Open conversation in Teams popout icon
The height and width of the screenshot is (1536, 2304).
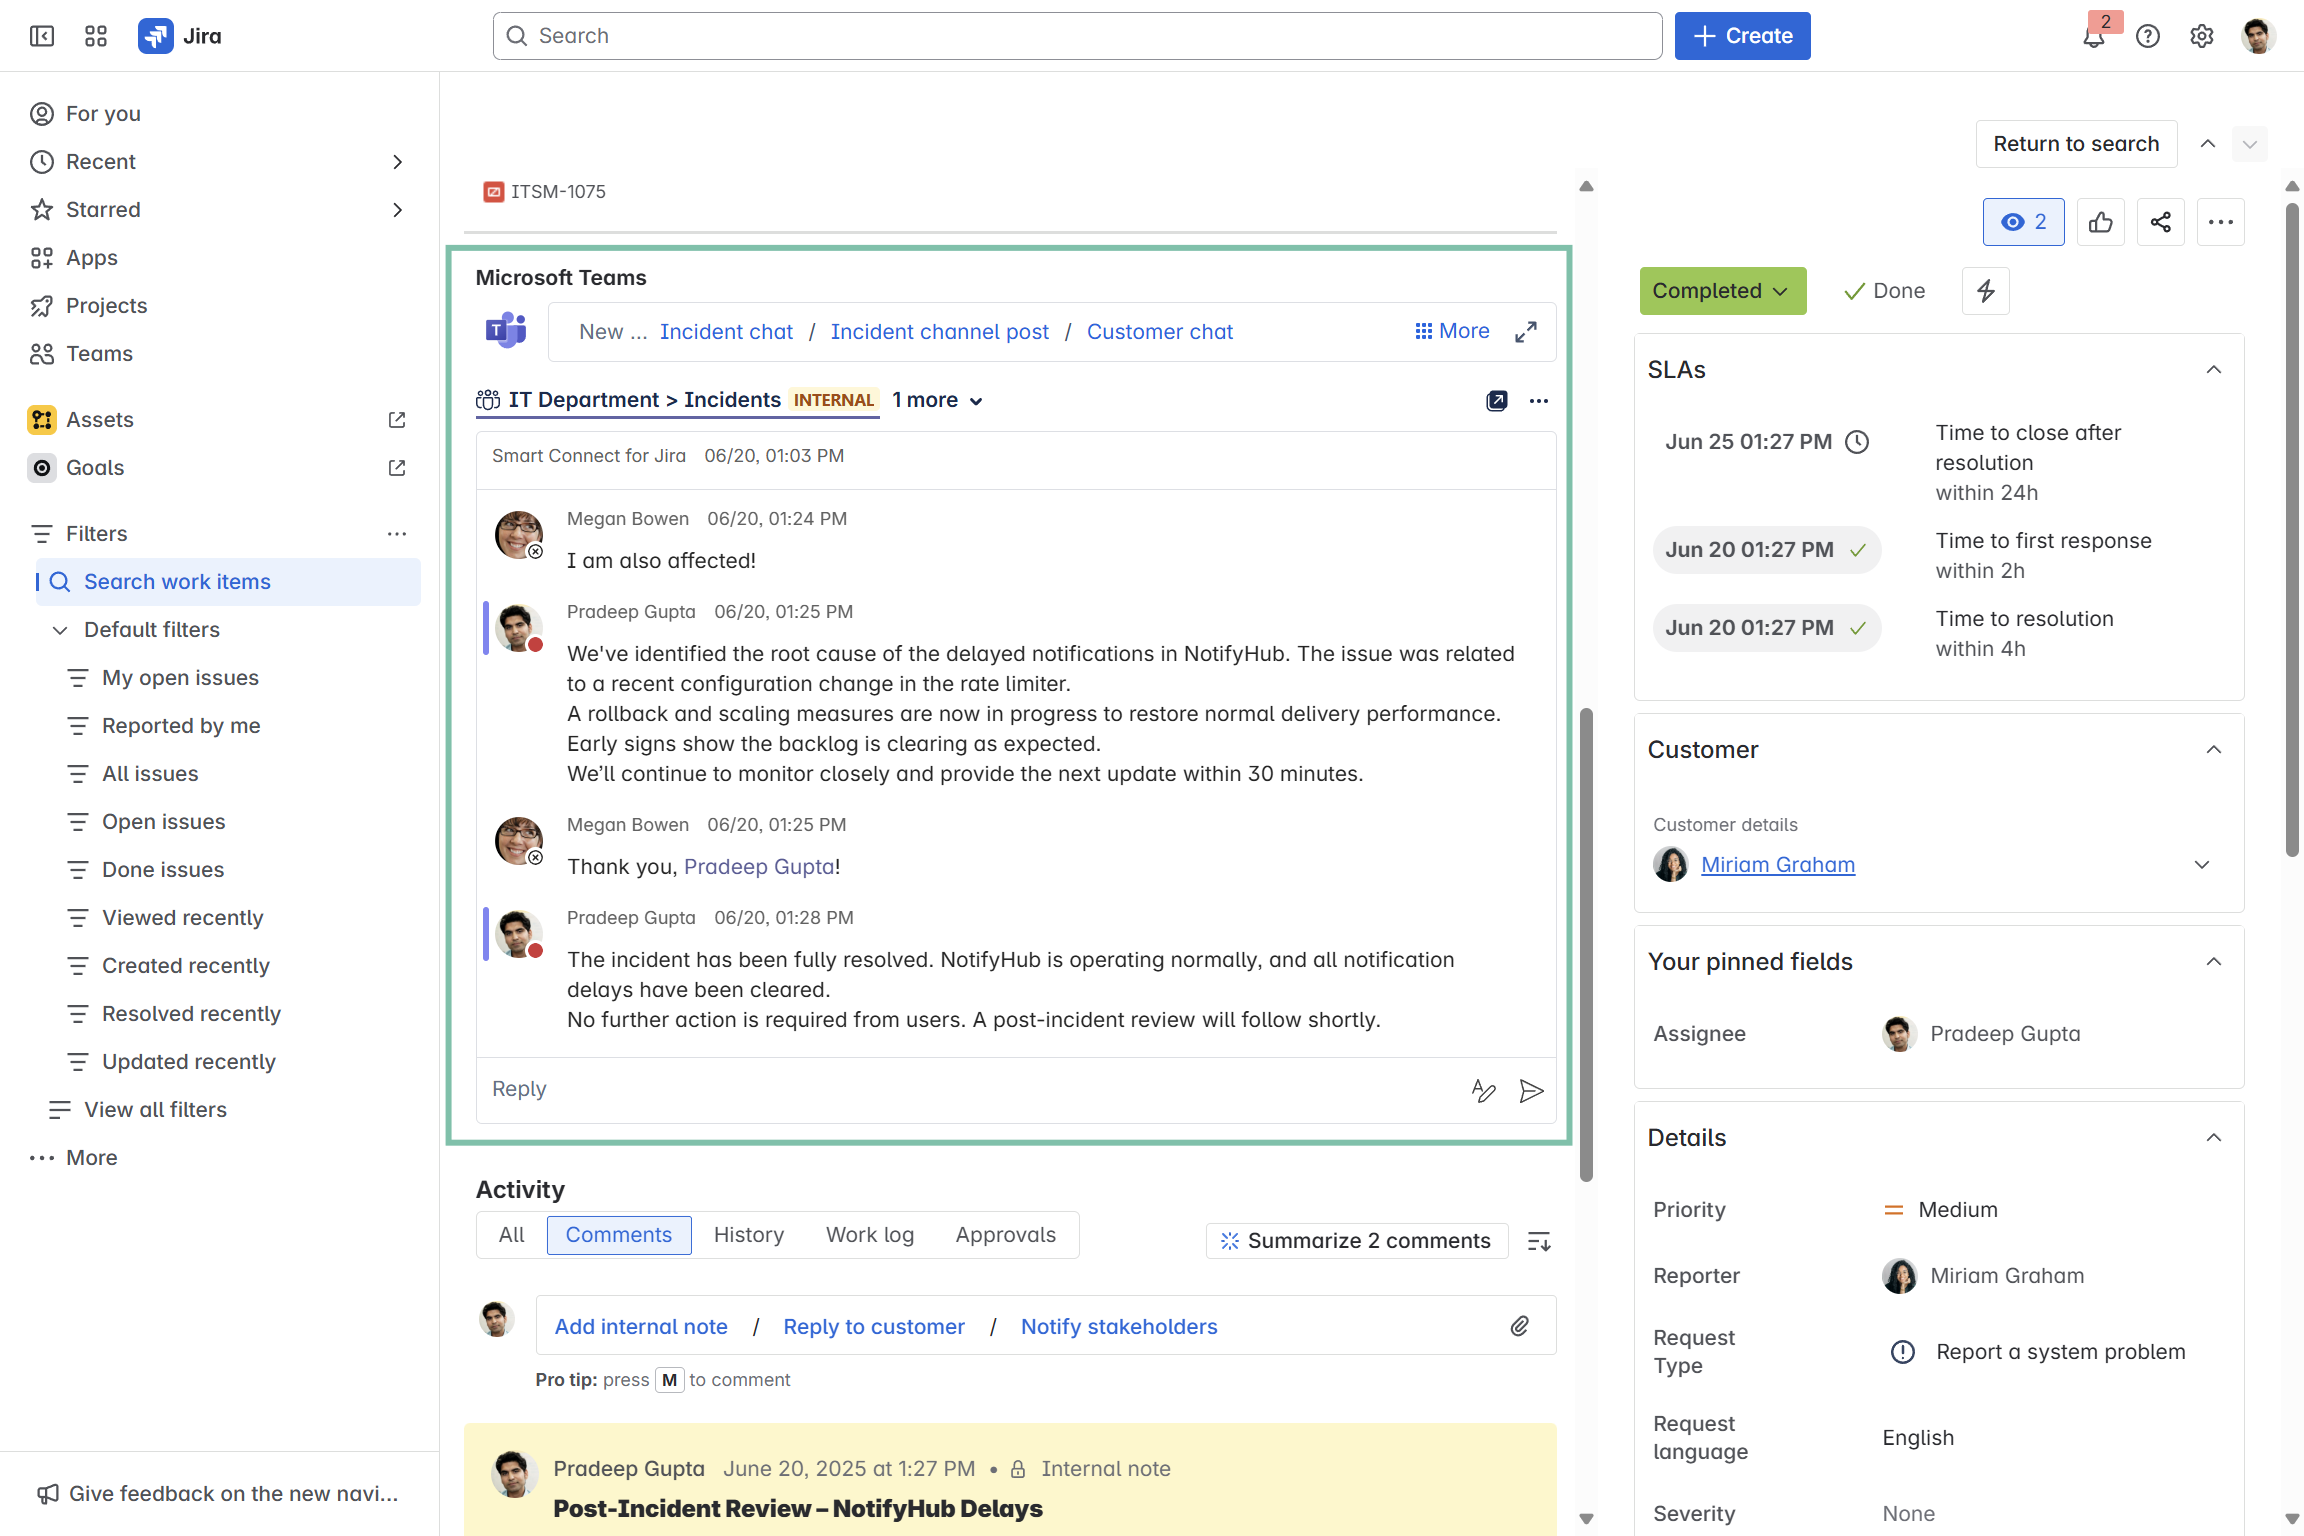point(1496,401)
